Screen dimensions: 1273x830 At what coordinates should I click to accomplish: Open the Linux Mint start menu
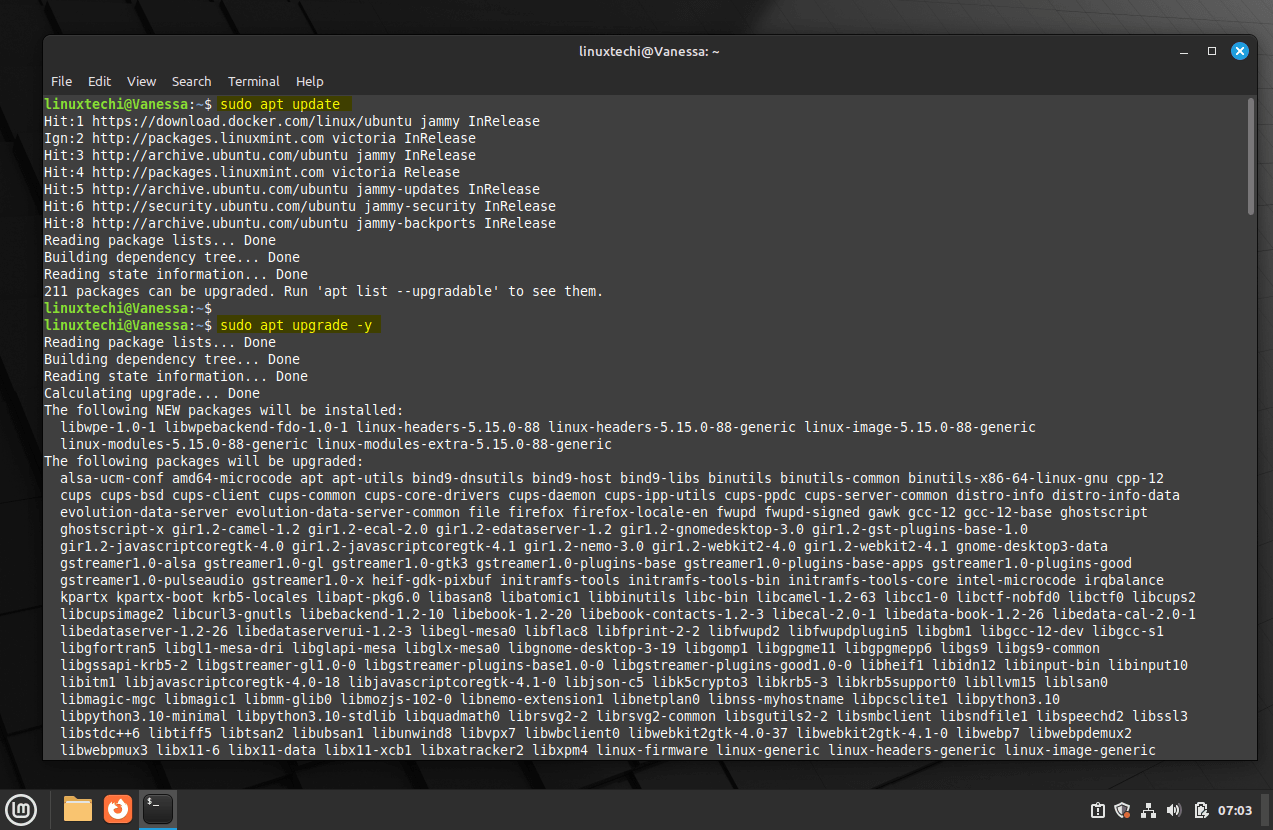(x=21, y=810)
